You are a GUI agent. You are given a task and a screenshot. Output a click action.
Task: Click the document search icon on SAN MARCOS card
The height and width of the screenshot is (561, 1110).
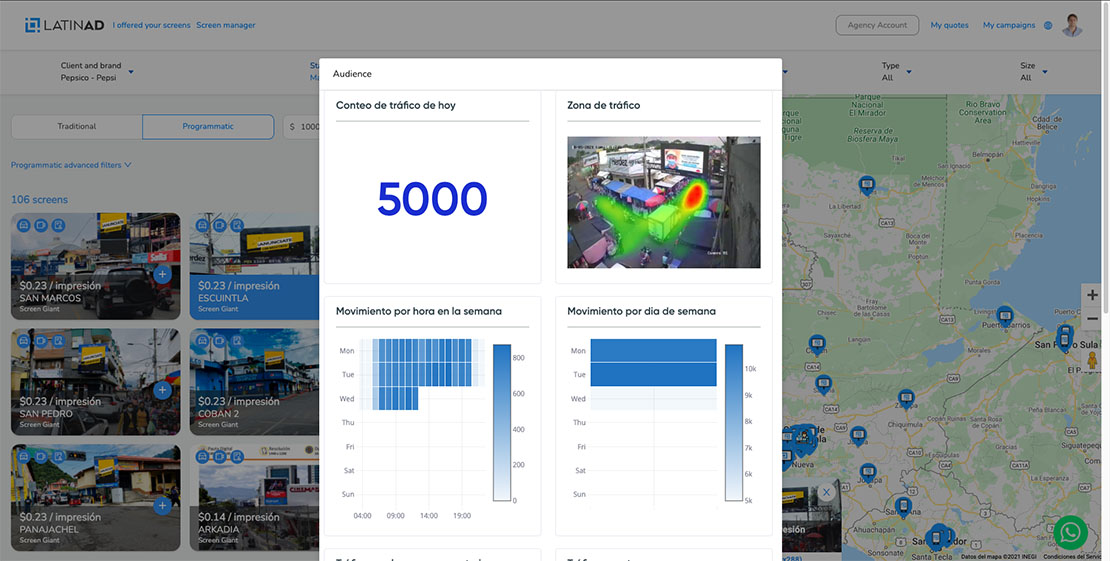click(x=59, y=225)
